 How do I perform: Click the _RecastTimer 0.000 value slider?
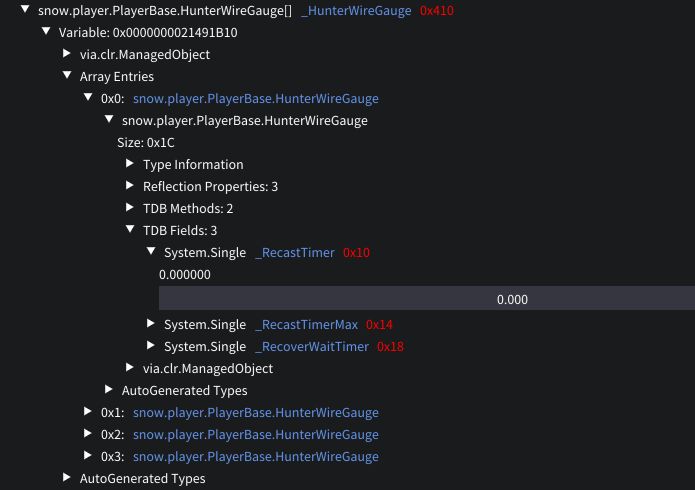point(426,298)
